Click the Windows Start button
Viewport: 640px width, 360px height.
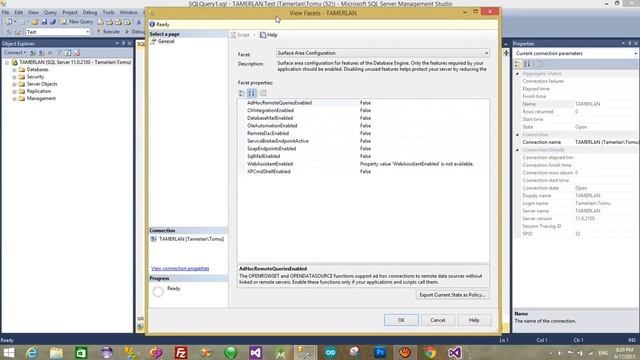(x=9, y=353)
